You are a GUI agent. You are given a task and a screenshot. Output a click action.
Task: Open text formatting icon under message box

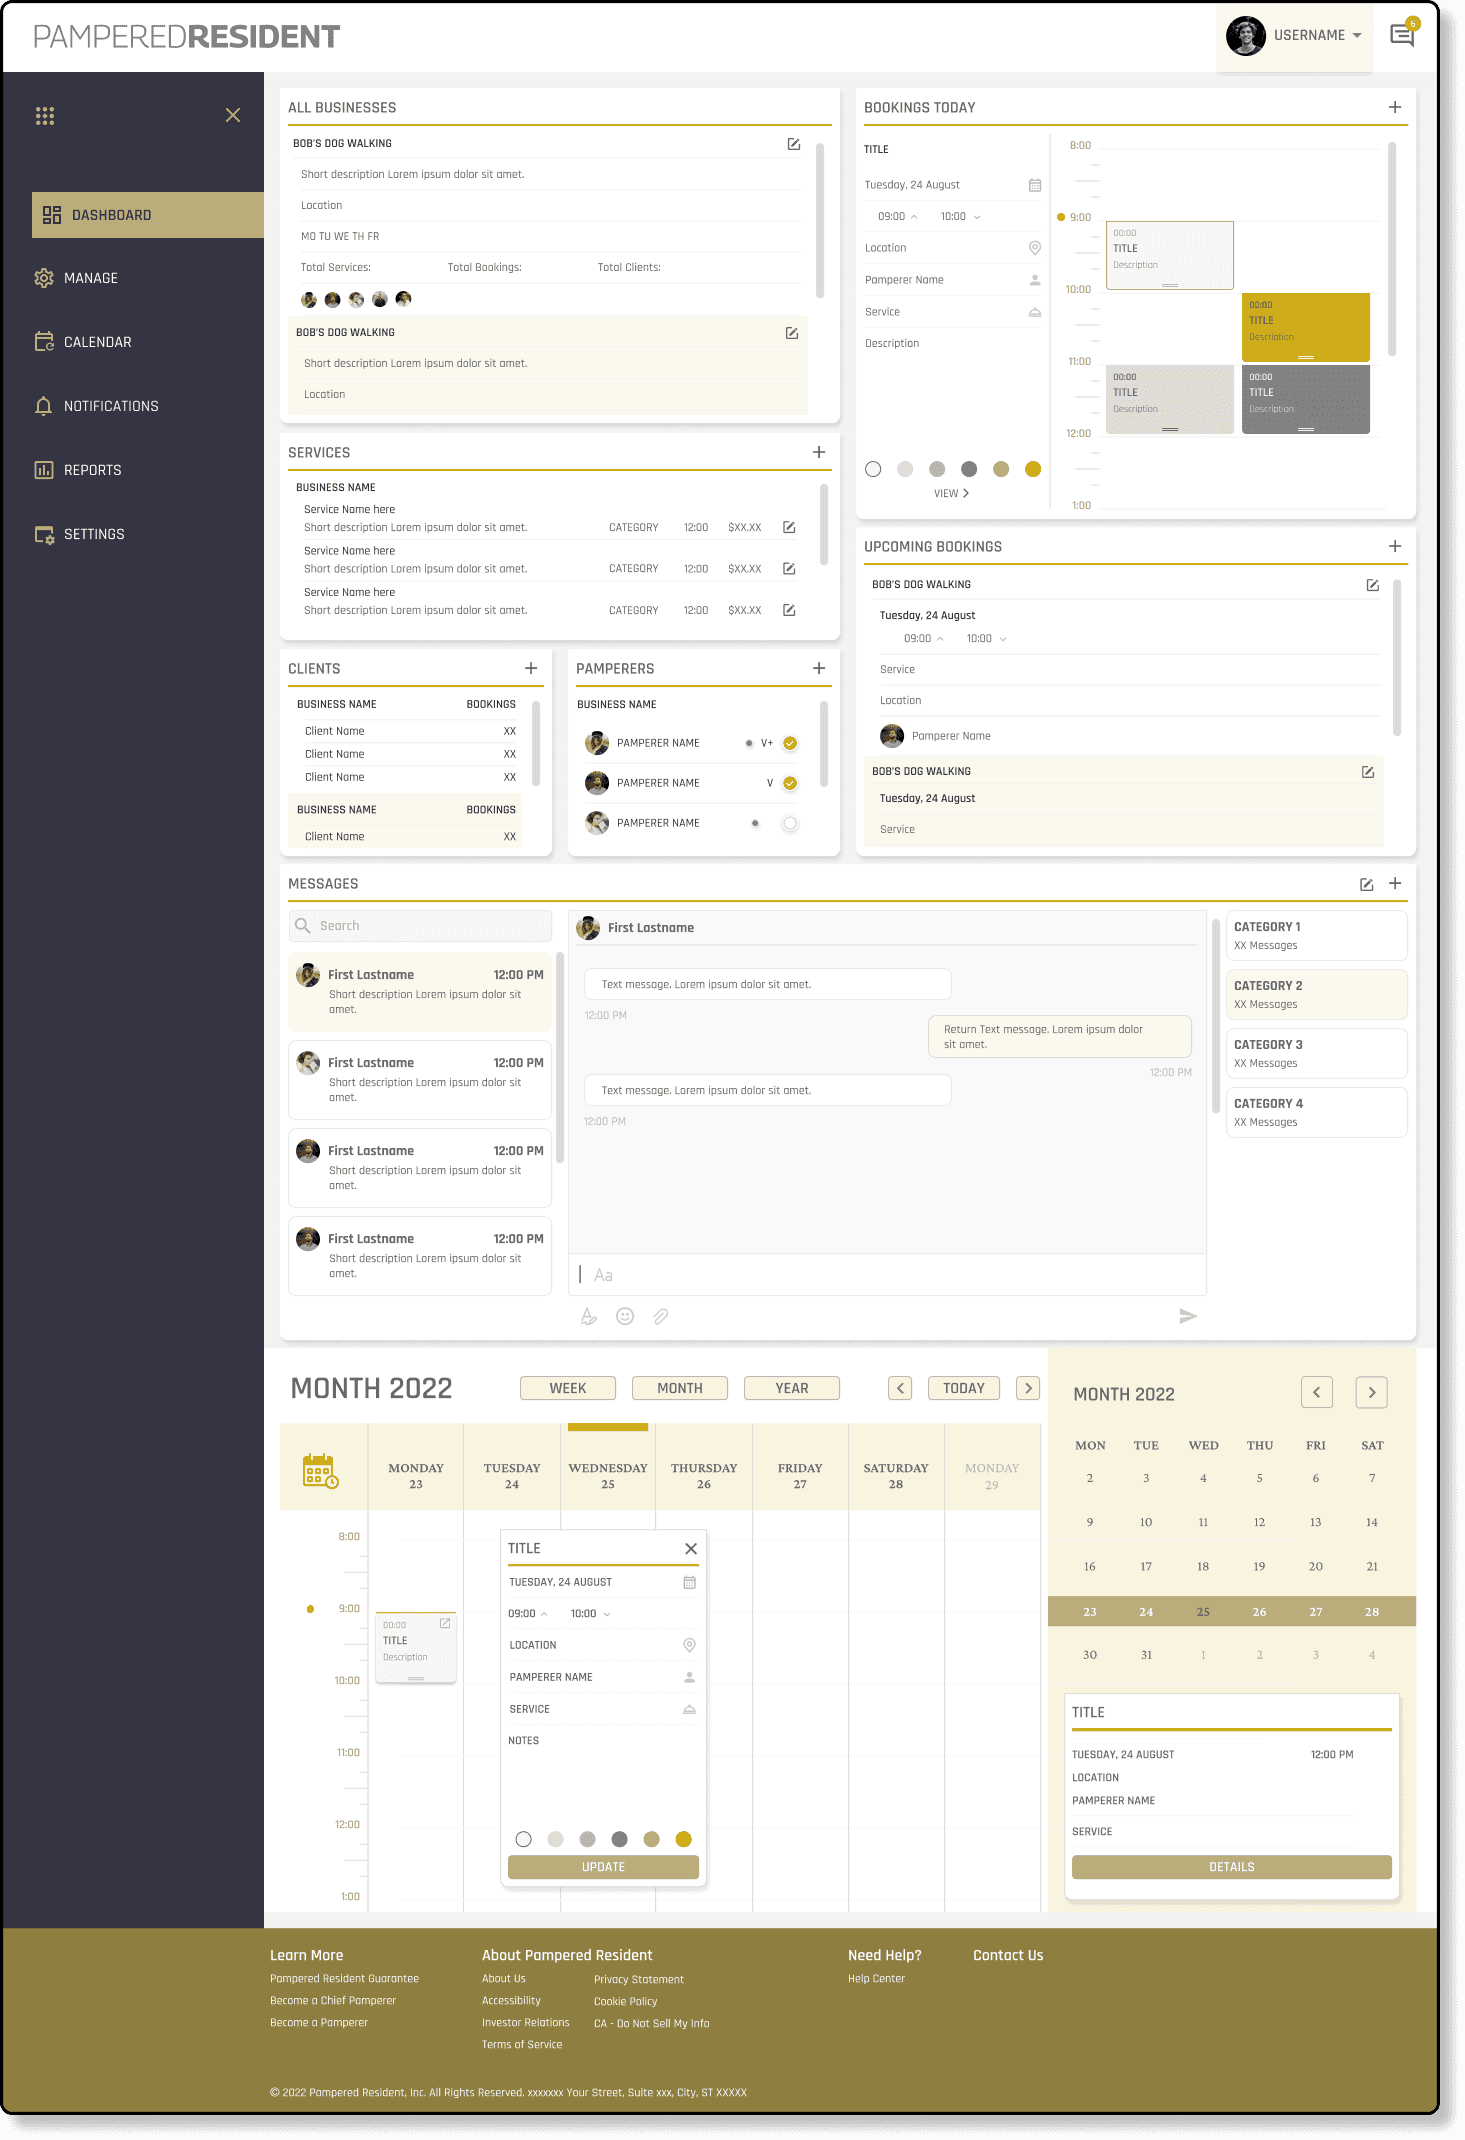589,1316
